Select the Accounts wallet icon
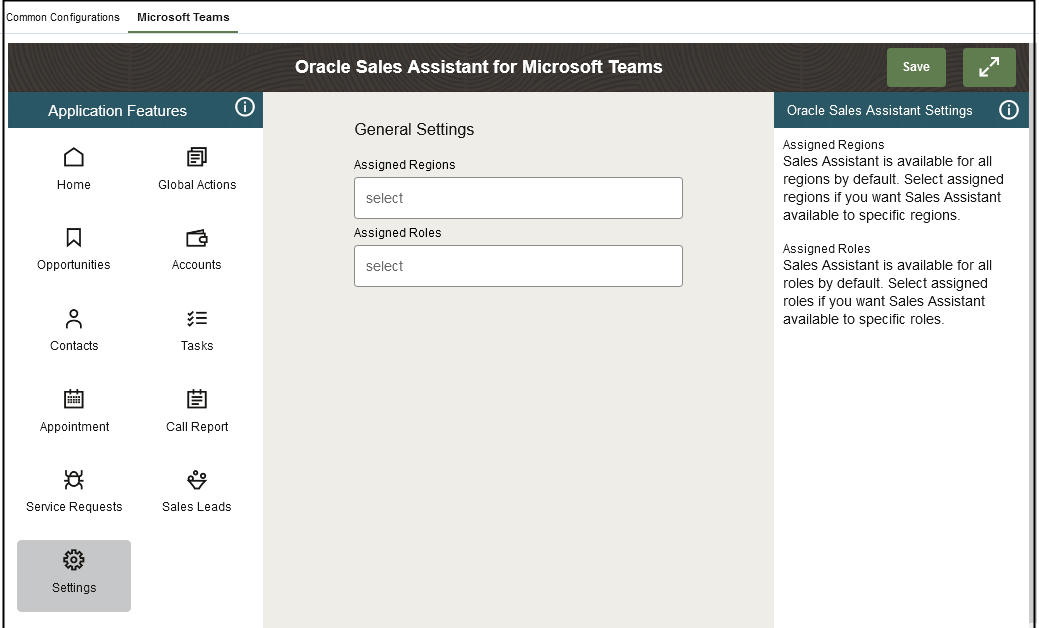 click(x=197, y=237)
